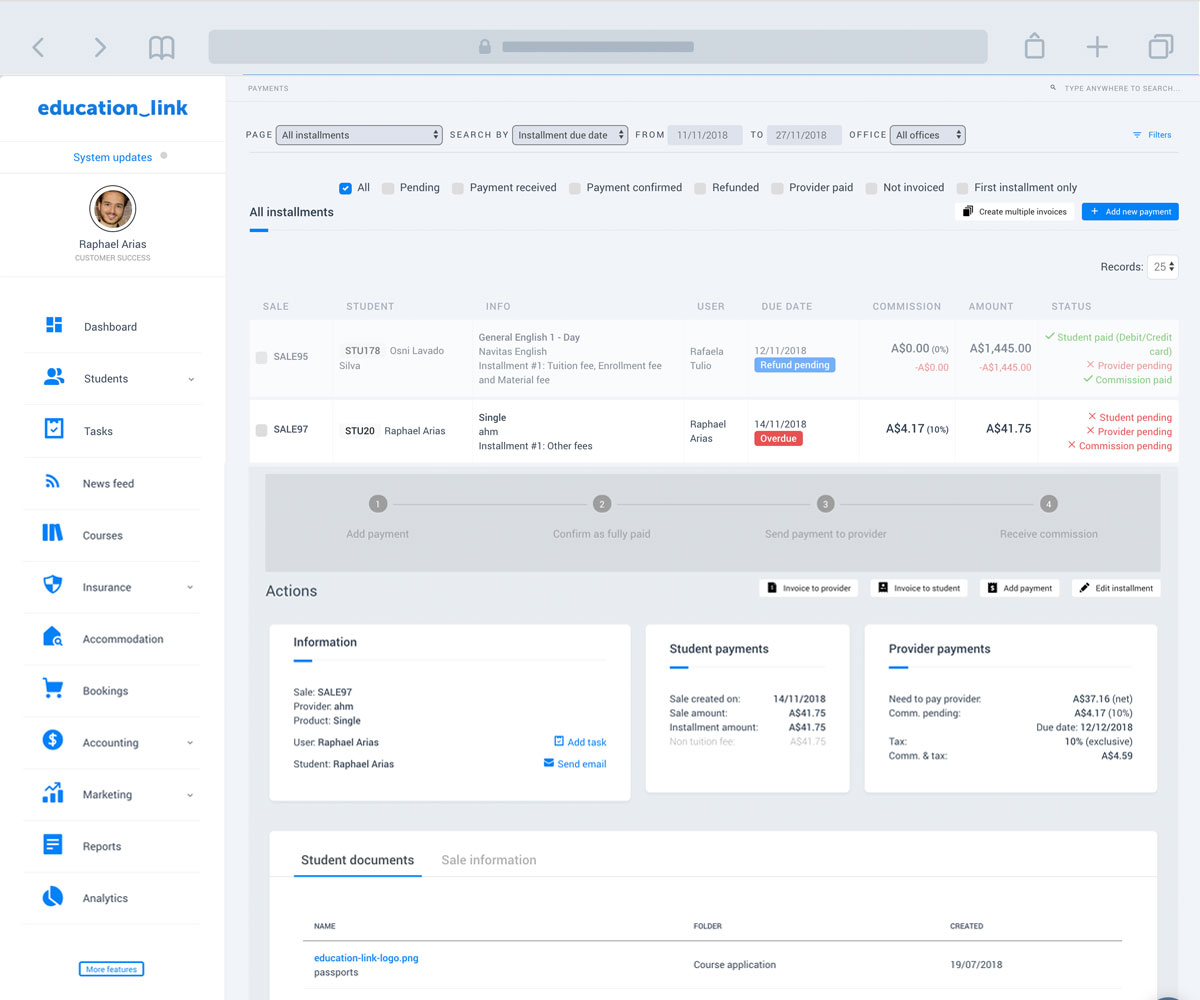
Task: Open the Analytics pie chart icon
Action: pos(54,897)
